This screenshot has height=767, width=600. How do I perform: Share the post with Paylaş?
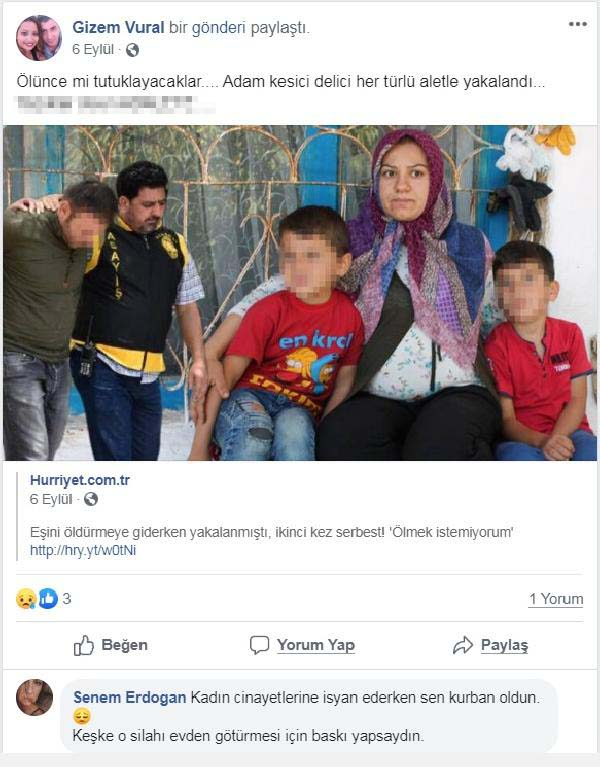pyautogui.click(x=490, y=645)
